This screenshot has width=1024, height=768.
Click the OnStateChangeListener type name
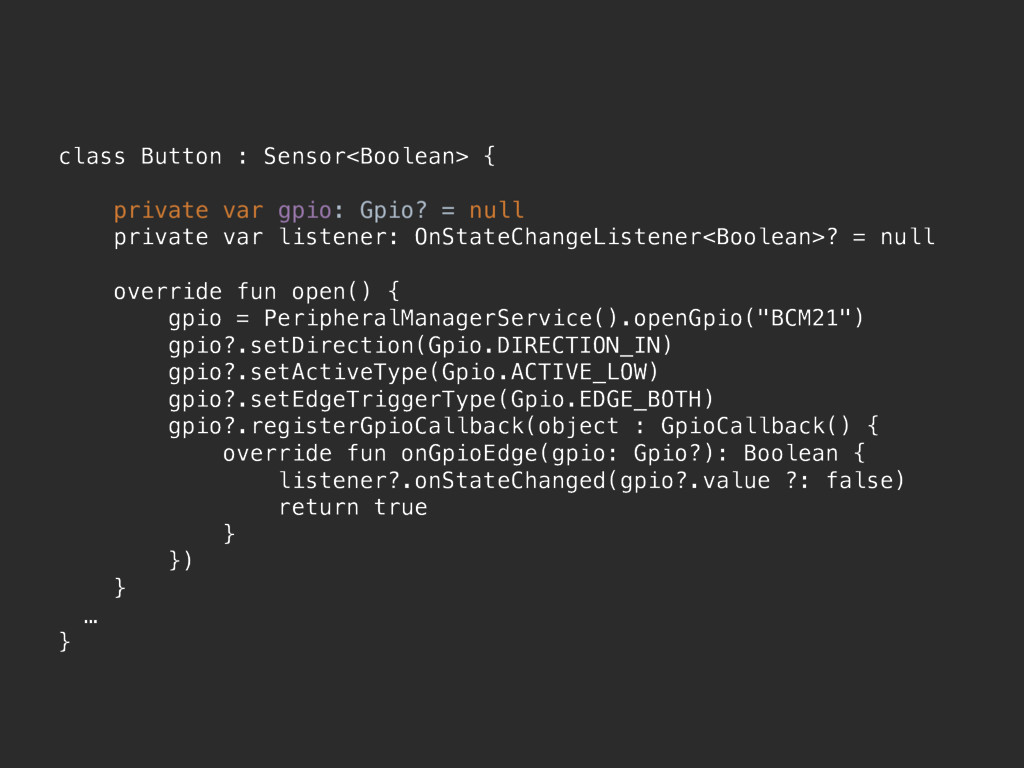coord(558,237)
